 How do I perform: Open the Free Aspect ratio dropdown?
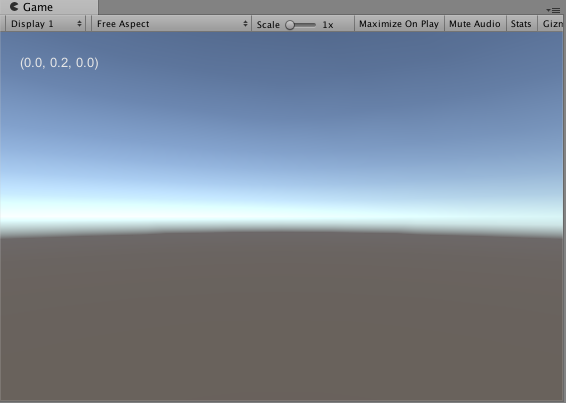(x=172, y=24)
